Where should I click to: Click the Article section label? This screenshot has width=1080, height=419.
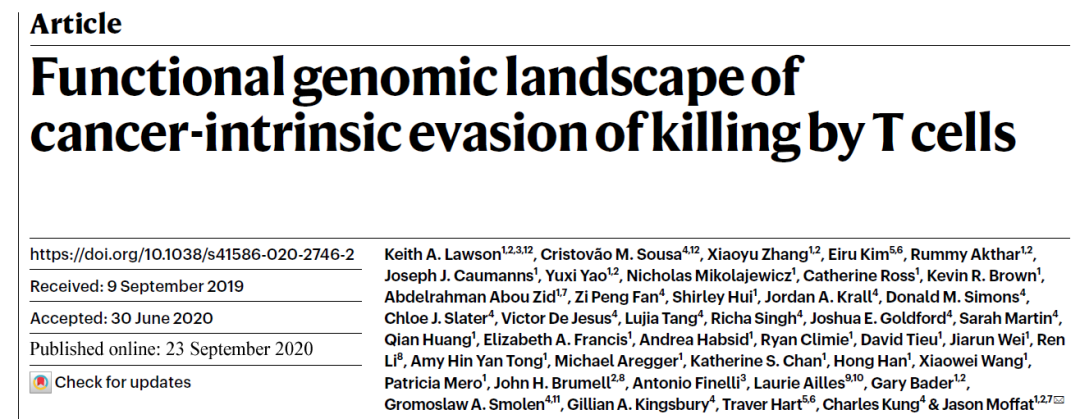75,23
